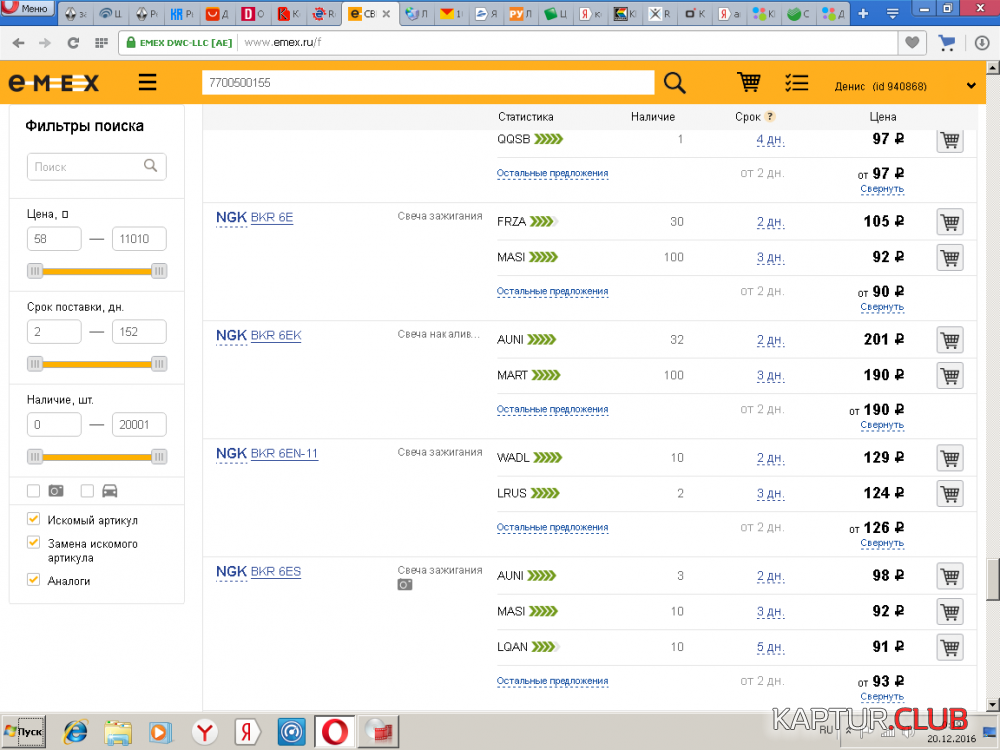1000x750 pixels.
Task: Click the search magnifier icon beside query field
Action: point(675,83)
